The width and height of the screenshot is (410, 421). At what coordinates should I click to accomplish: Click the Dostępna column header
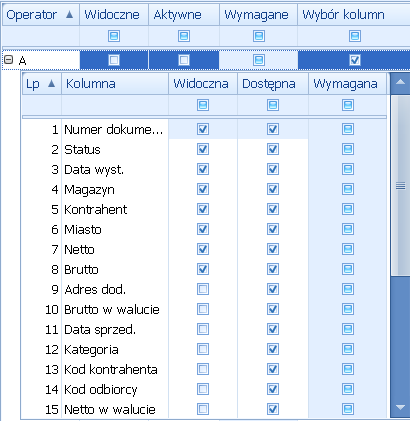(x=273, y=84)
